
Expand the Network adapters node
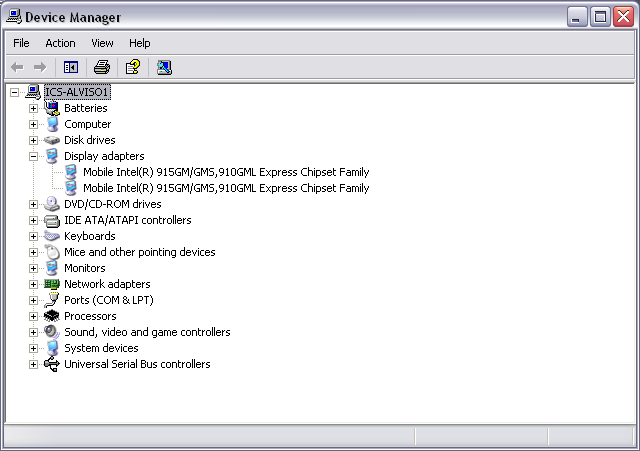click(x=33, y=284)
